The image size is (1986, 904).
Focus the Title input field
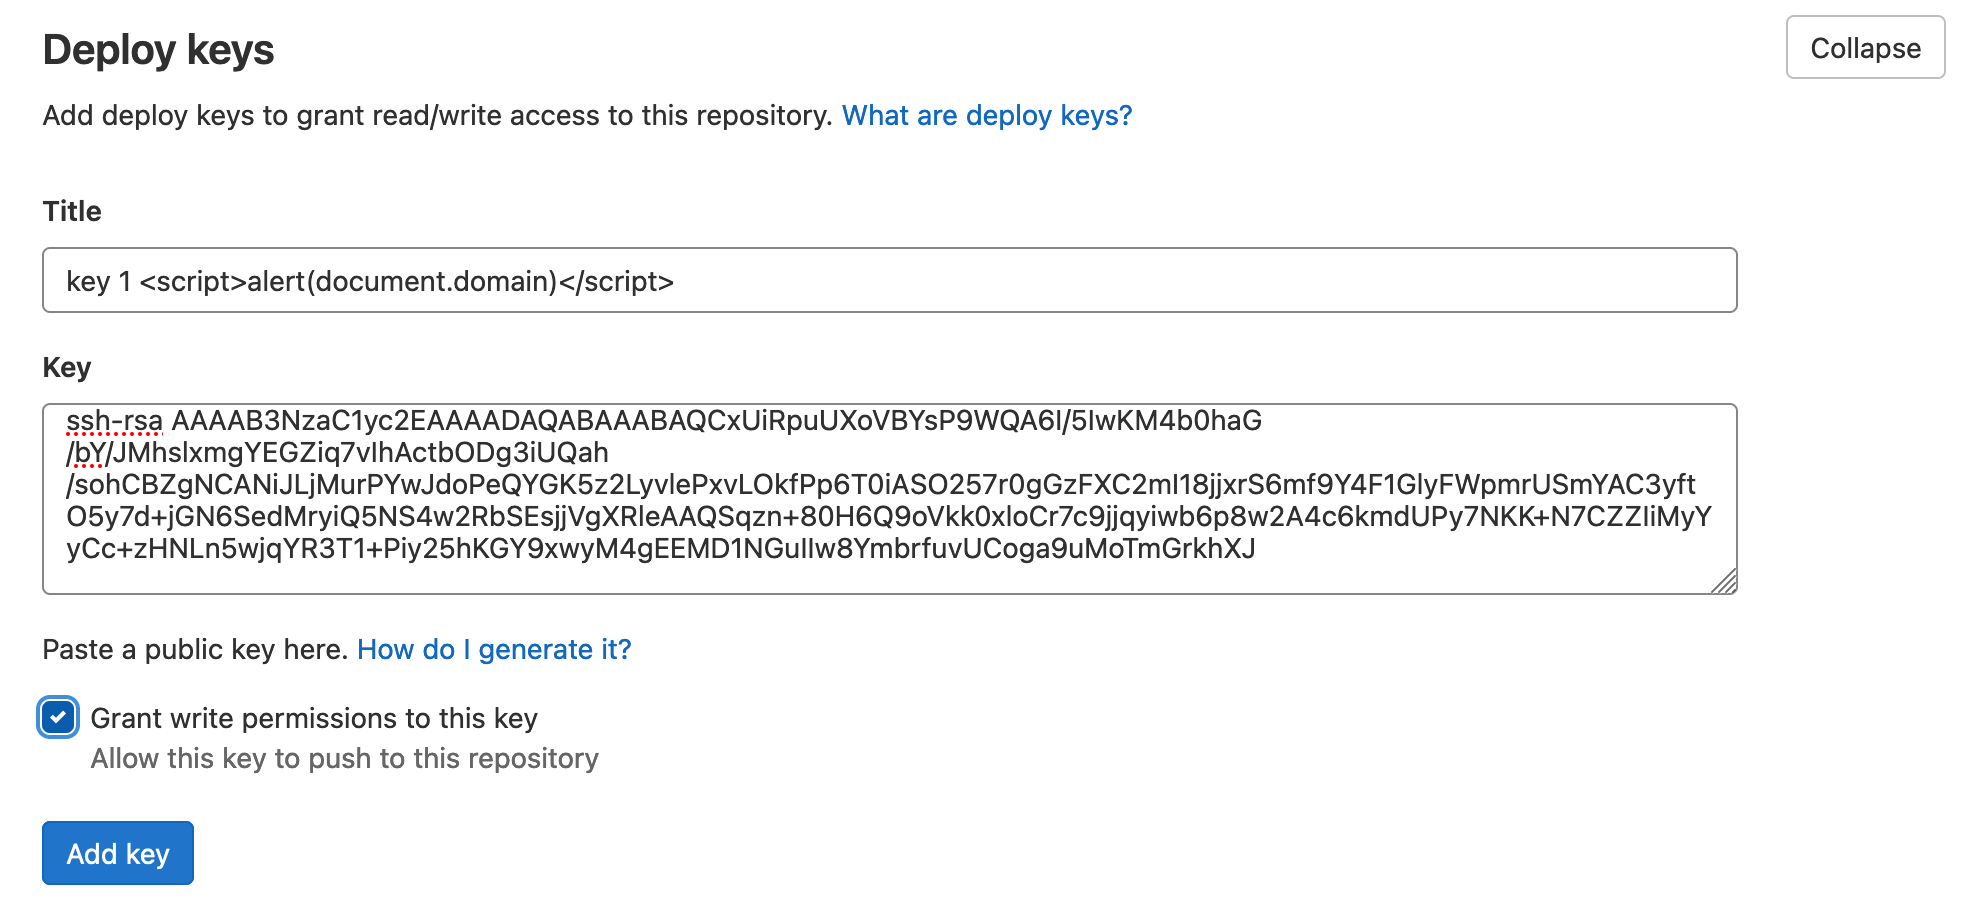click(x=889, y=281)
